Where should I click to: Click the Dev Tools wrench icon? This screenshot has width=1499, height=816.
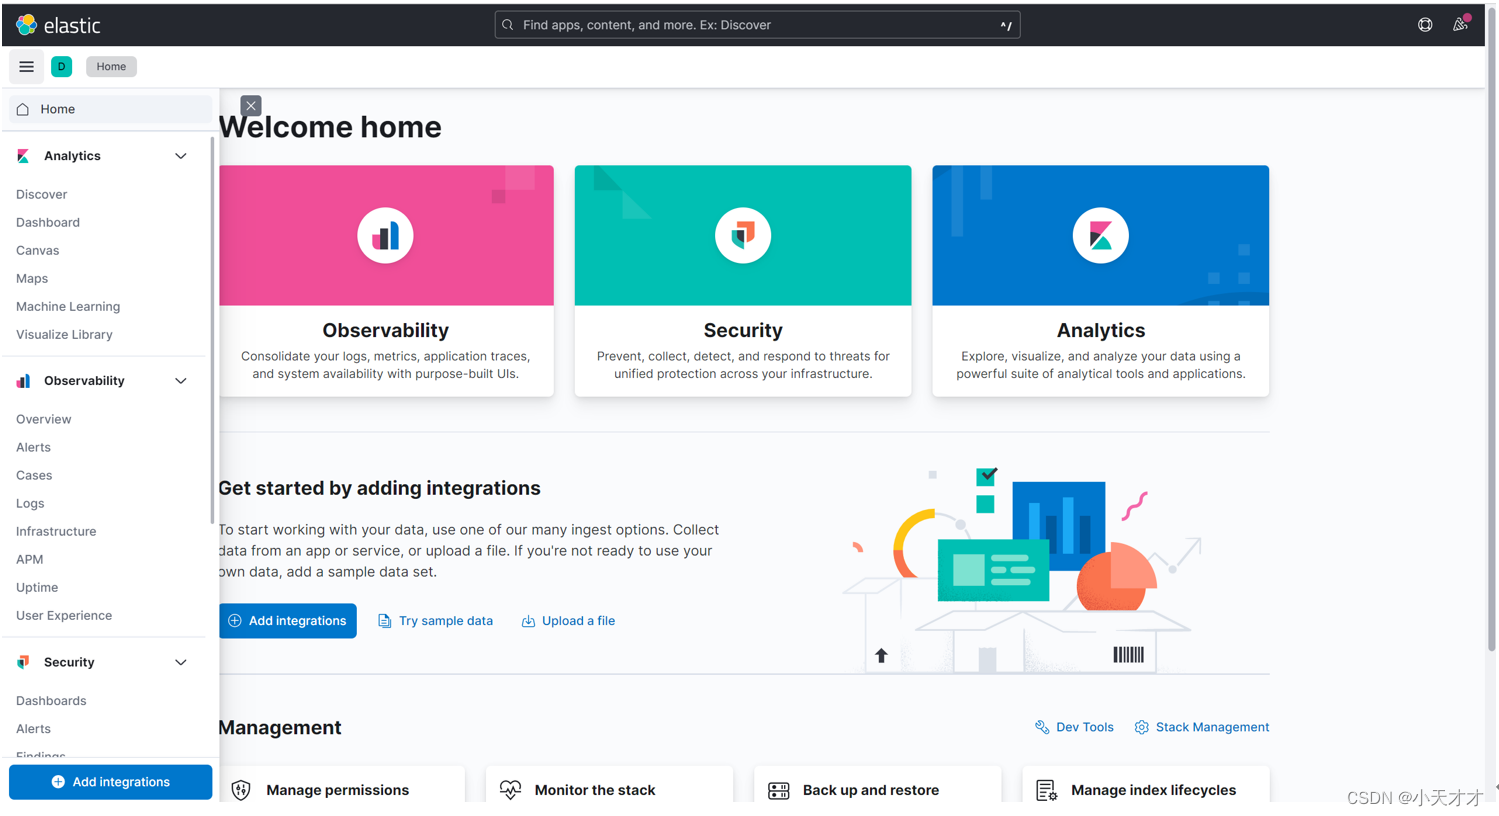(1042, 727)
